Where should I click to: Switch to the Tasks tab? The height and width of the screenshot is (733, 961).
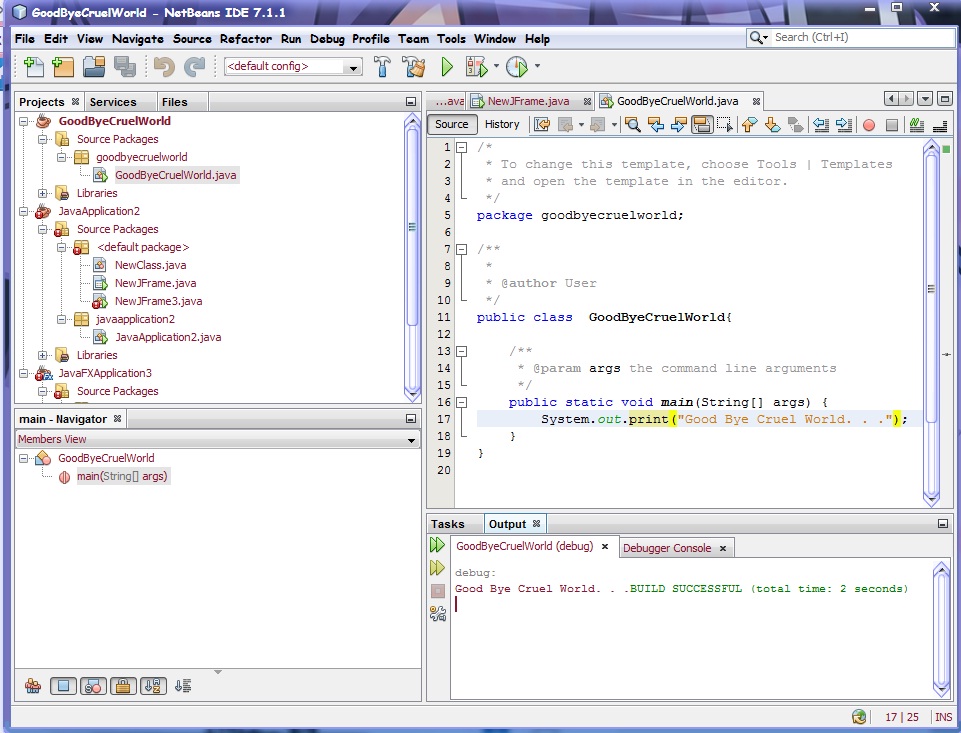tap(447, 524)
